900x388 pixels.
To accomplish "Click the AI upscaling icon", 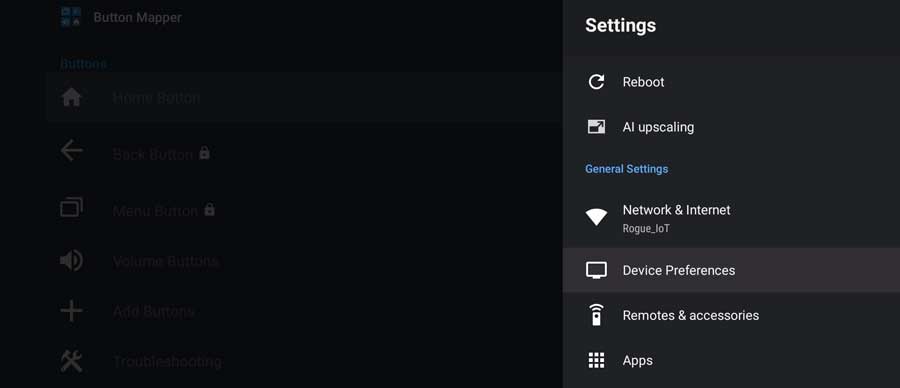I will click(x=596, y=127).
